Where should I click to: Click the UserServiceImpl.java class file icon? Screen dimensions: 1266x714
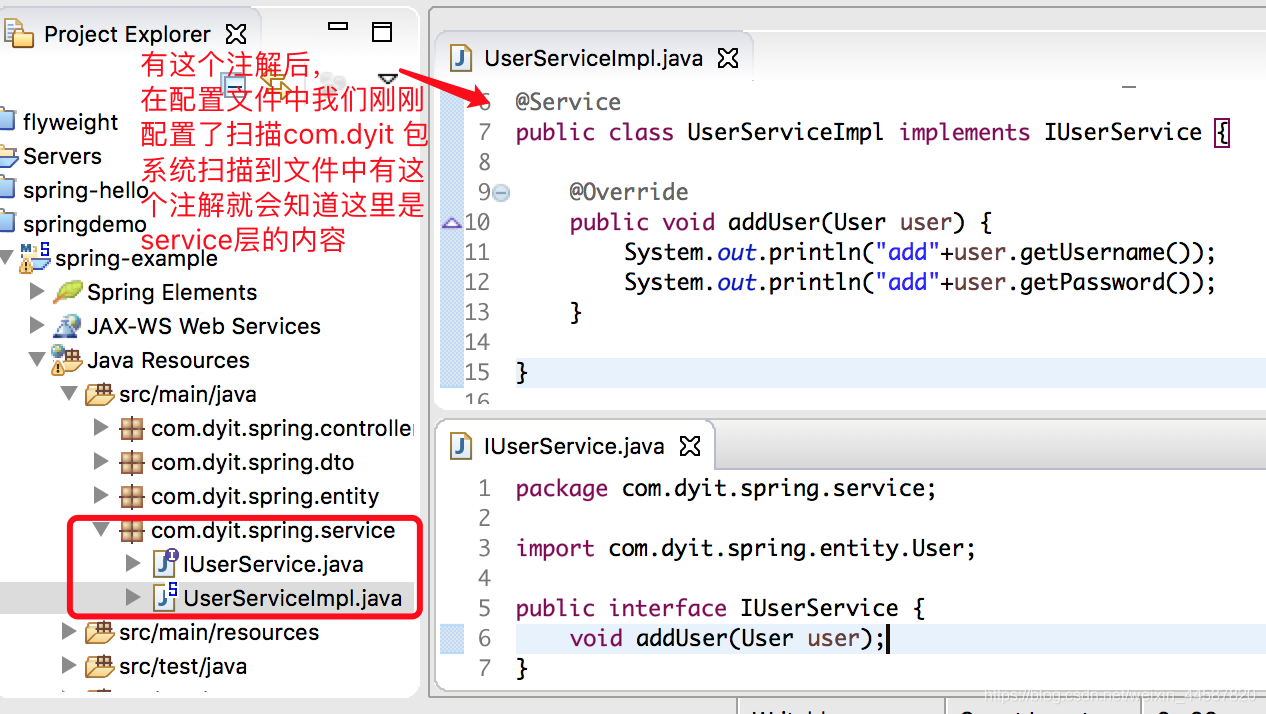pyautogui.click(x=165, y=598)
